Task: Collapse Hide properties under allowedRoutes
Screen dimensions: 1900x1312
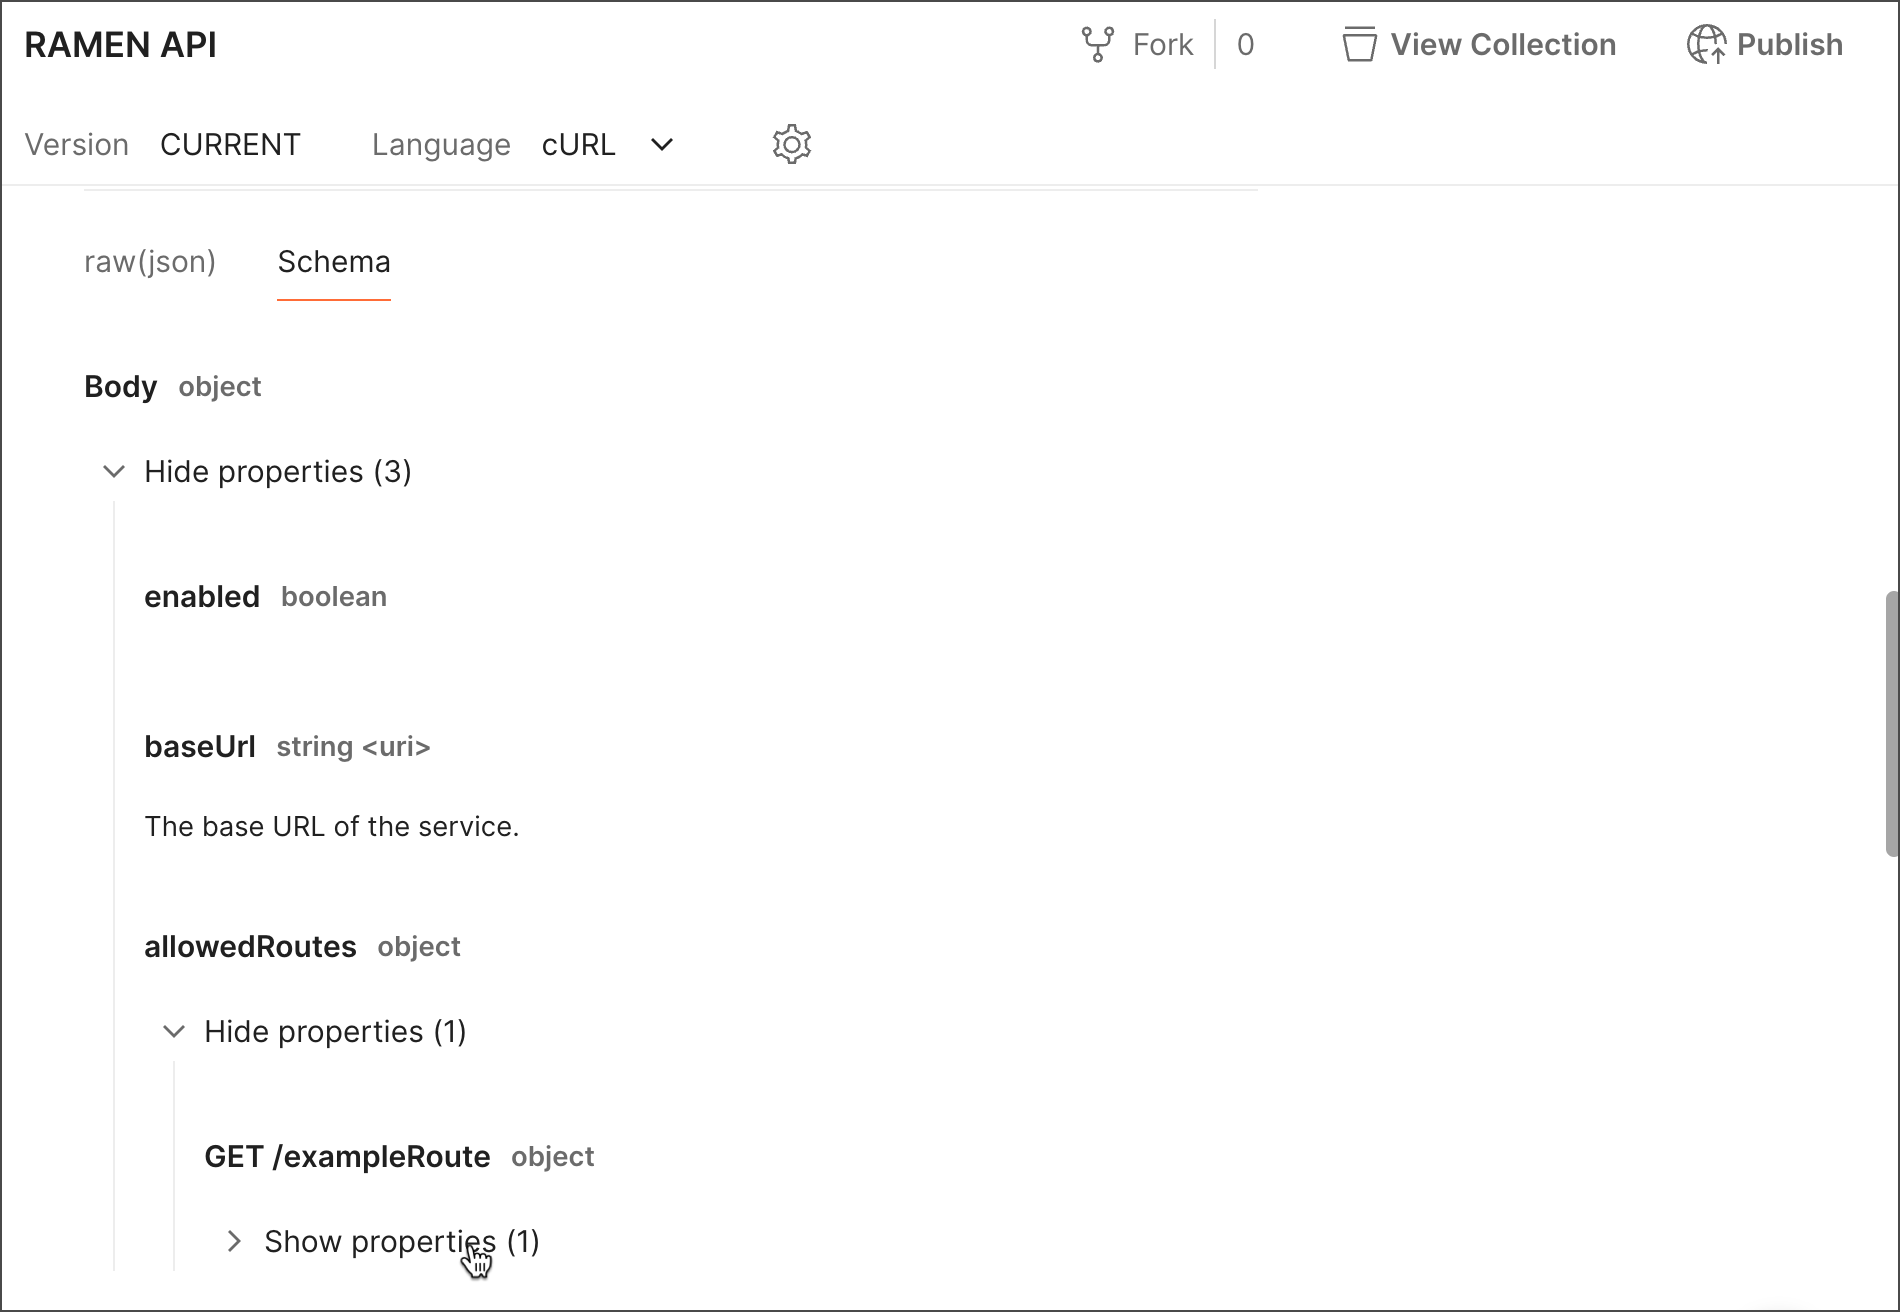Action: (335, 1031)
